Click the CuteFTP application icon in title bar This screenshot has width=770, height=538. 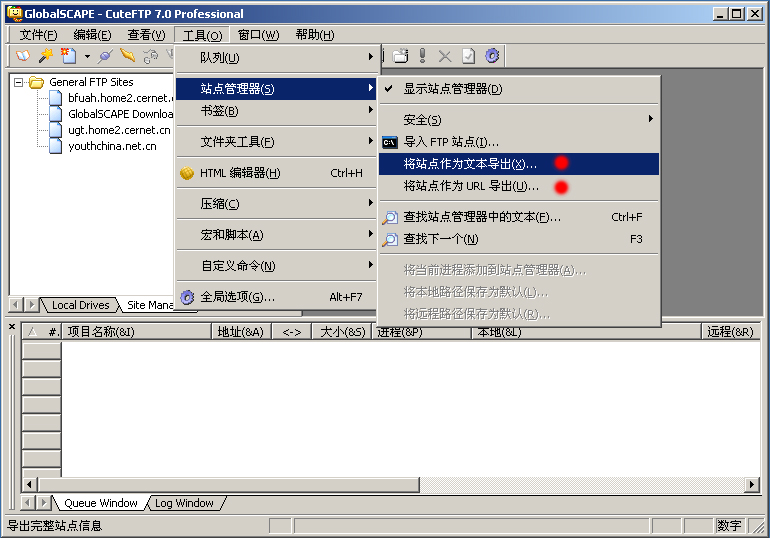(15, 14)
